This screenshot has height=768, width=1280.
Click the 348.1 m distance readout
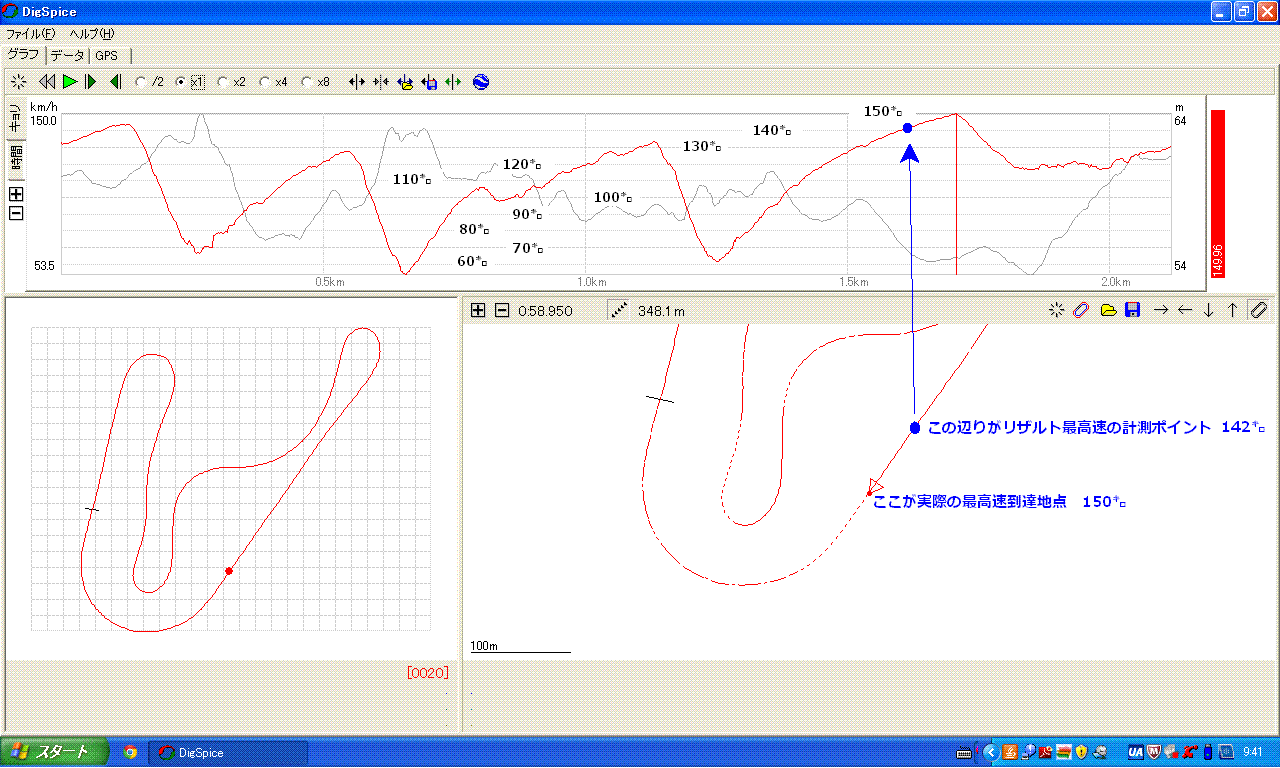point(661,311)
